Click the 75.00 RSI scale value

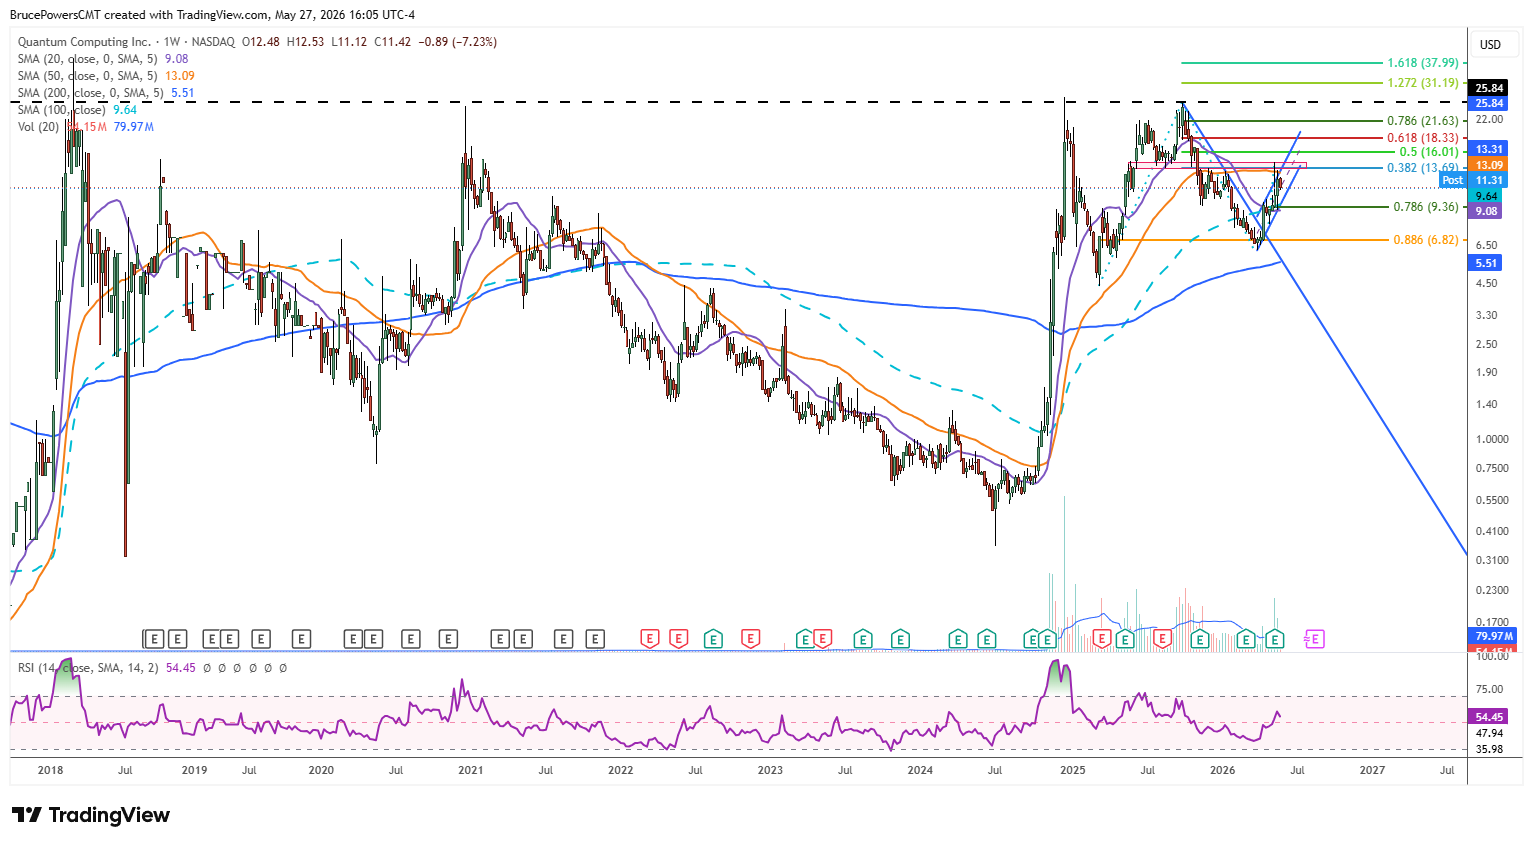click(1489, 689)
